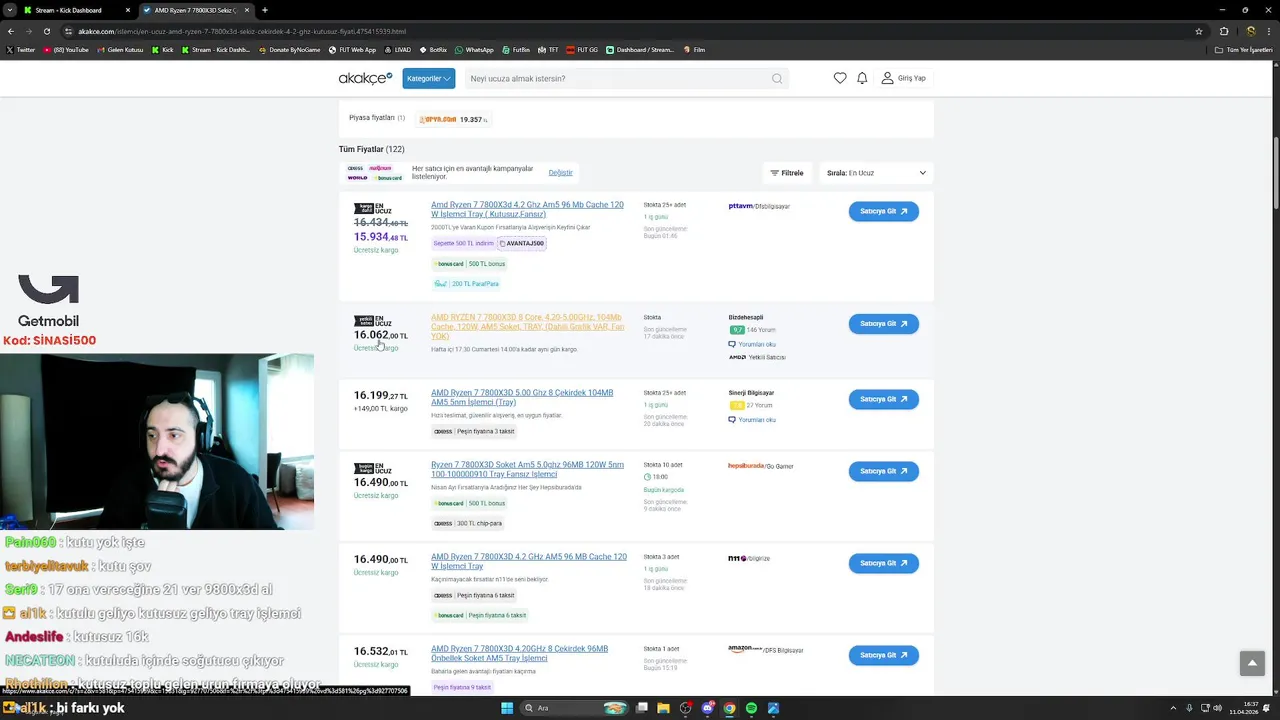This screenshot has width=1280, height=720.
Task: Open Discord from the taskbar
Action: pos(707,708)
